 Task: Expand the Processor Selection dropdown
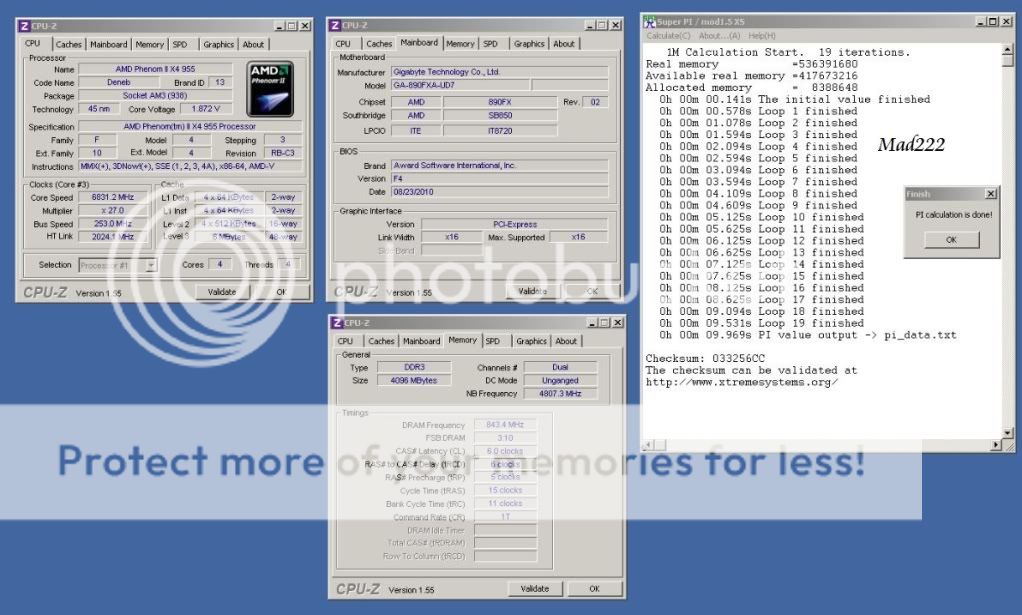click(151, 265)
